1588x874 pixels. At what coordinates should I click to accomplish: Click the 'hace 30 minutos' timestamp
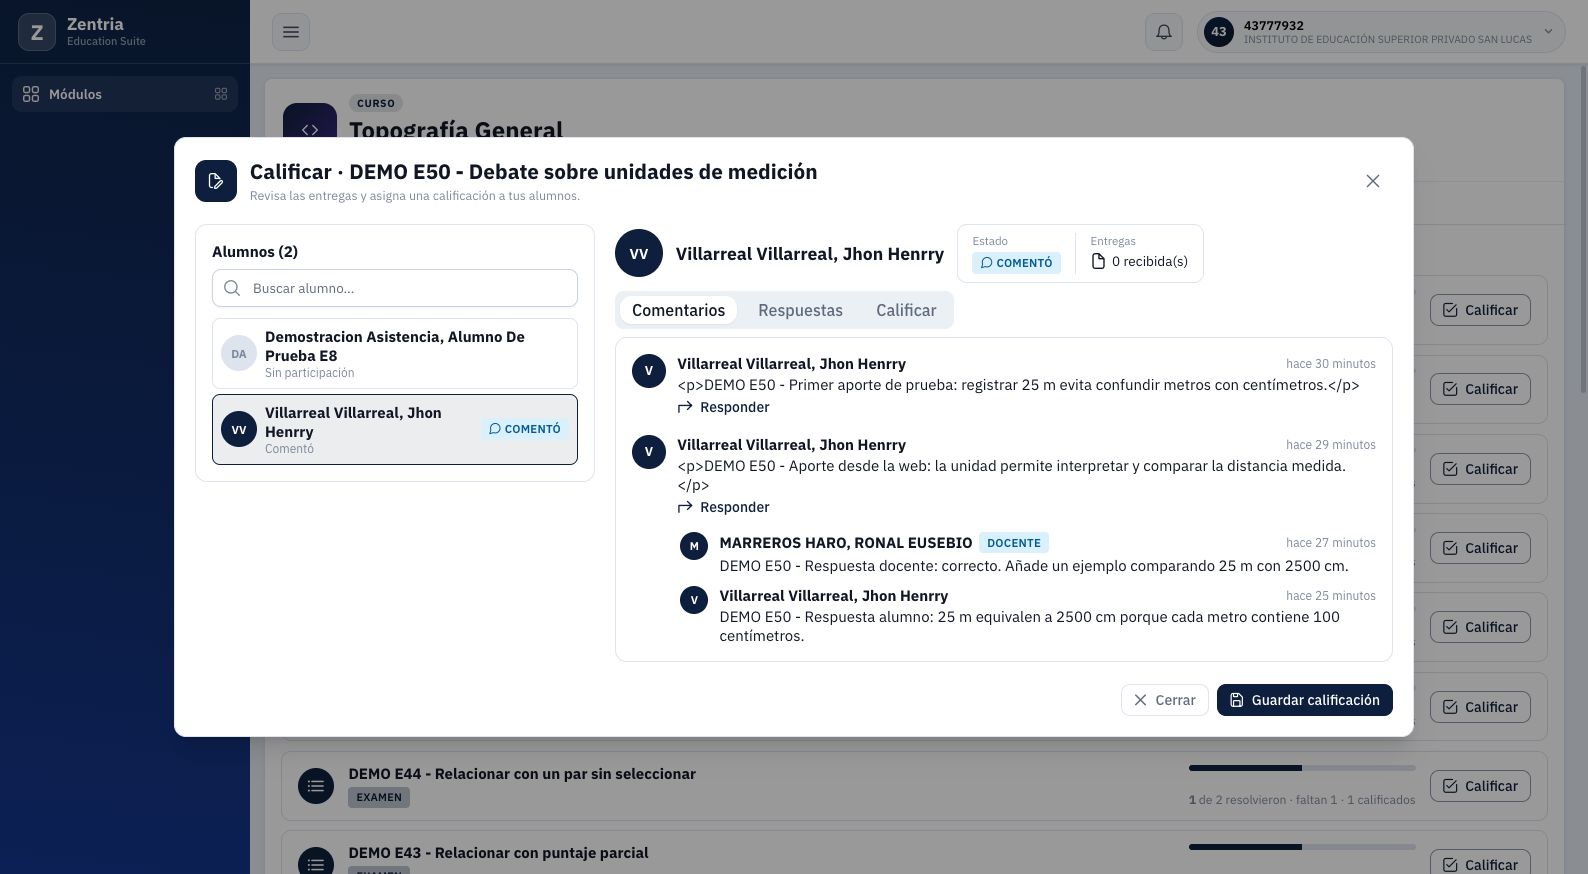[x=1331, y=364]
